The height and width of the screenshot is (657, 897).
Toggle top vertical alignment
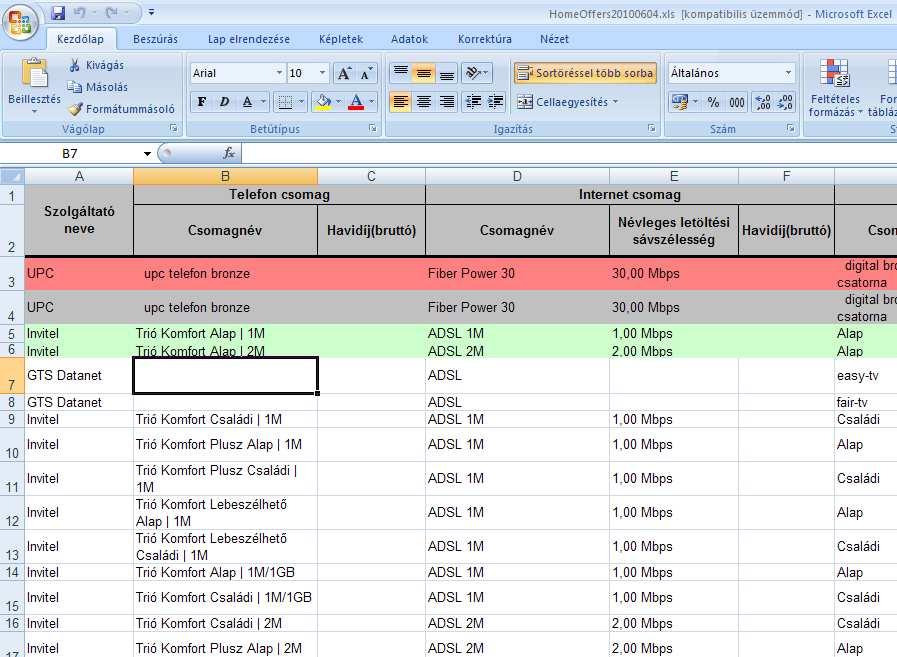pos(400,73)
